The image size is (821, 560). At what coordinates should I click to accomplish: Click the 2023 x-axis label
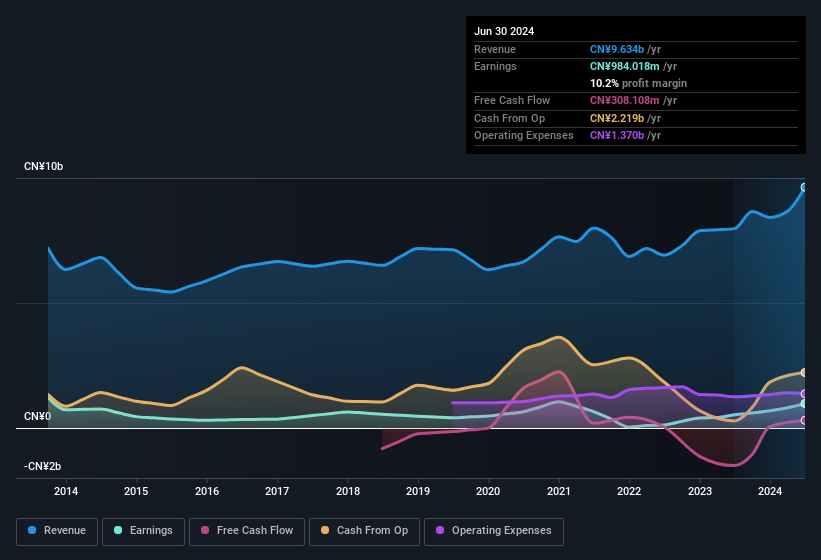click(x=700, y=491)
